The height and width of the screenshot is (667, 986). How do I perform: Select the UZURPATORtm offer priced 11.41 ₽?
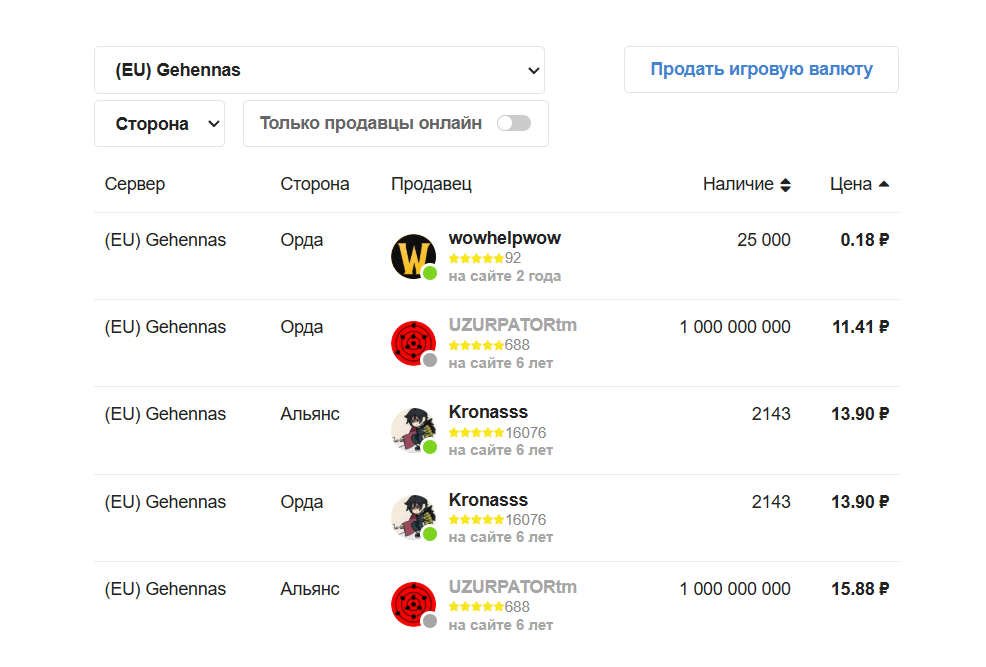860,327
